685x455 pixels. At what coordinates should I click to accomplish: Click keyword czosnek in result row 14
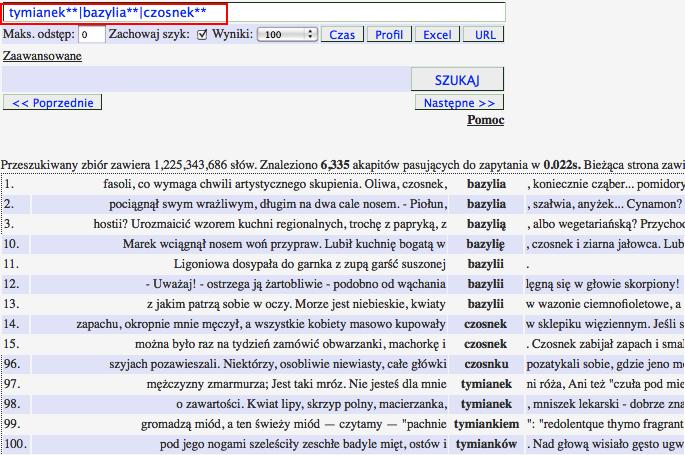[485, 324]
